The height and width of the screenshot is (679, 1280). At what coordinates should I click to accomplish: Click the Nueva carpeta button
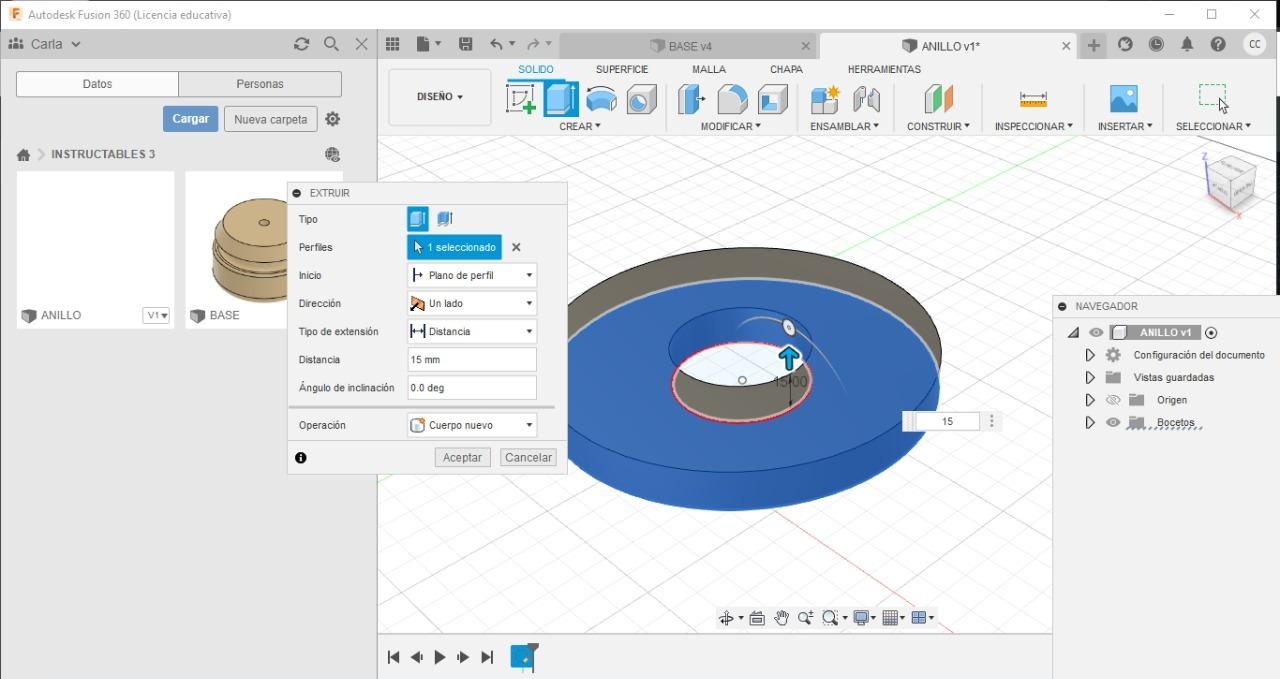click(x=270, y=119)
